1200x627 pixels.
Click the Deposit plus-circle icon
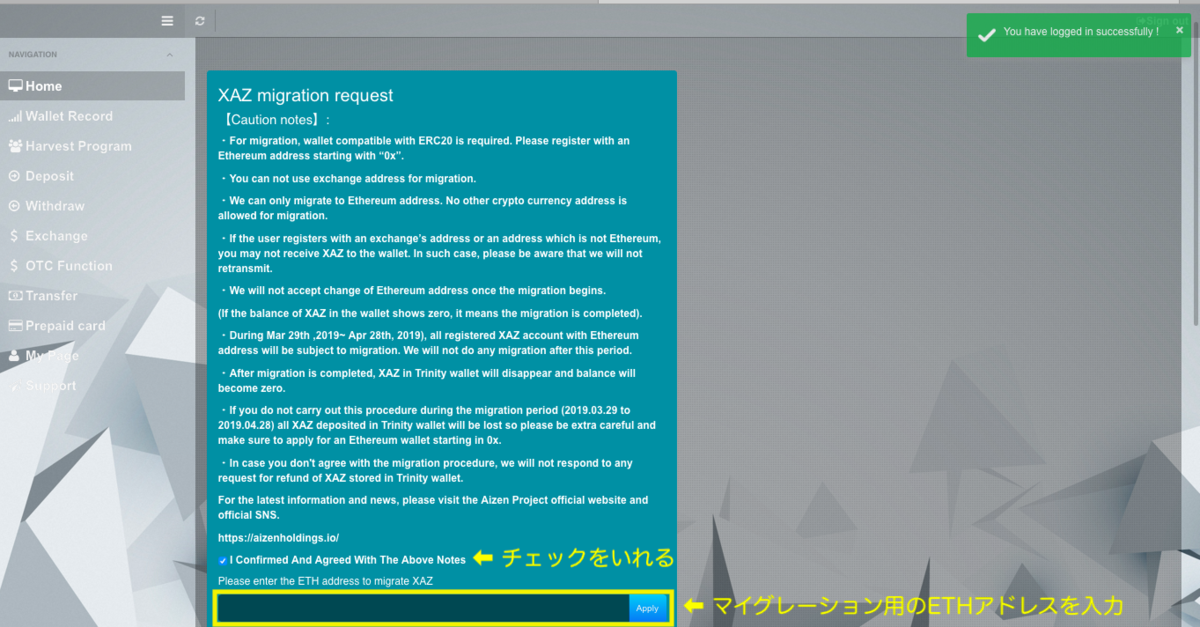[14, 176]
